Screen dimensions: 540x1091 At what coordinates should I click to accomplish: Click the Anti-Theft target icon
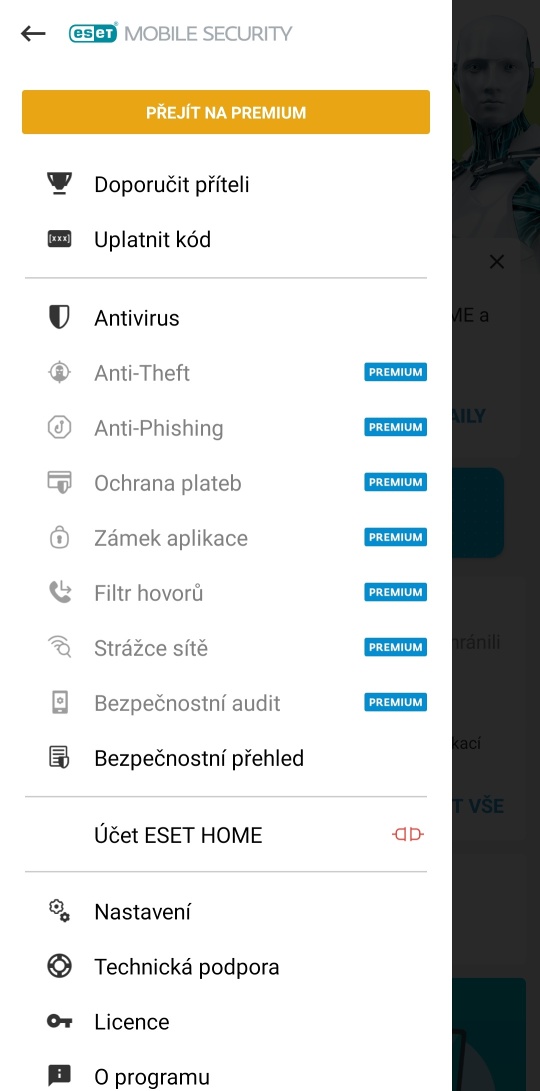click(59, 373)
